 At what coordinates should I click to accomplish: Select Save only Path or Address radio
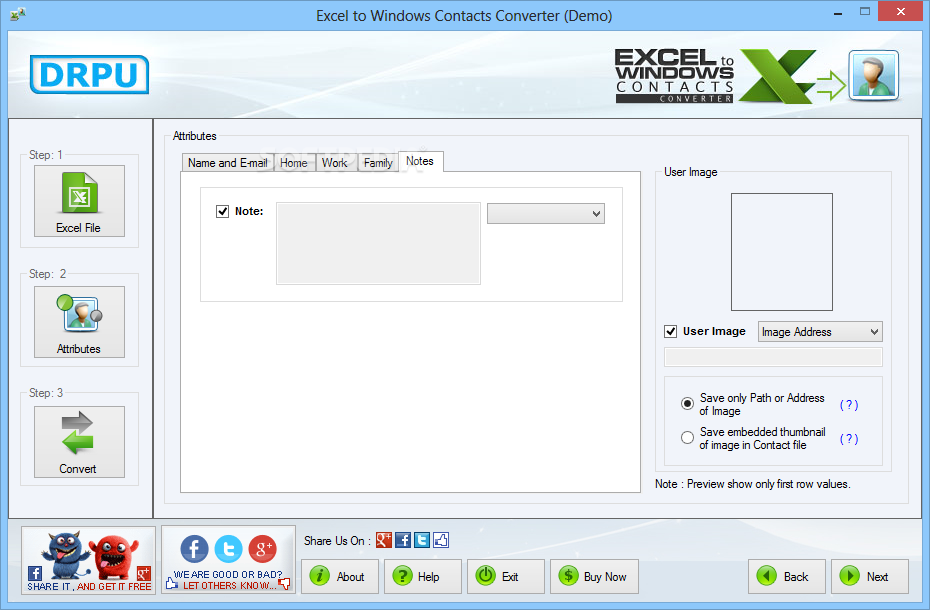click(x=687, y=404)
